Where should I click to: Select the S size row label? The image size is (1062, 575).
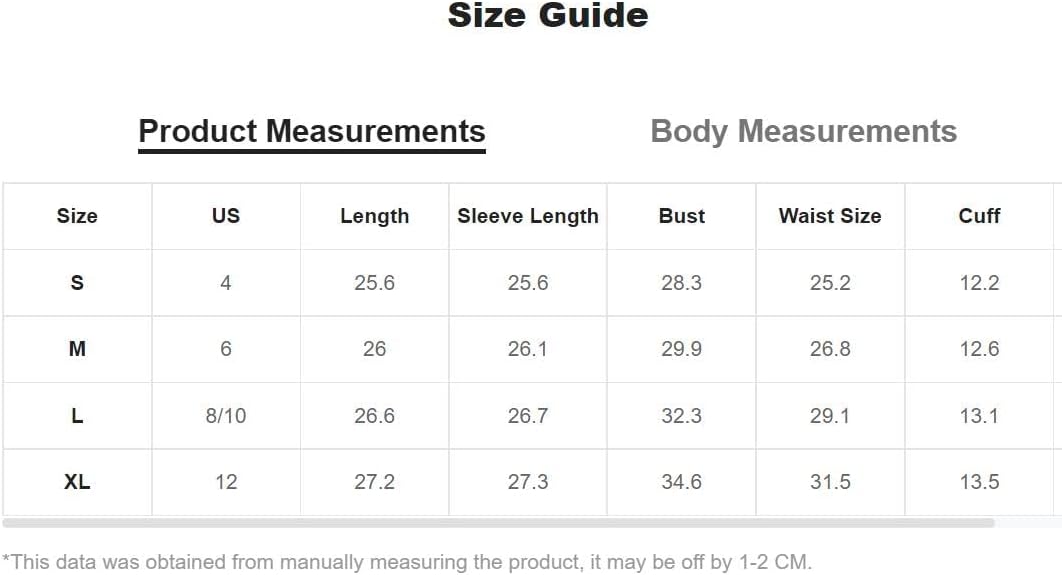point(77,282)
